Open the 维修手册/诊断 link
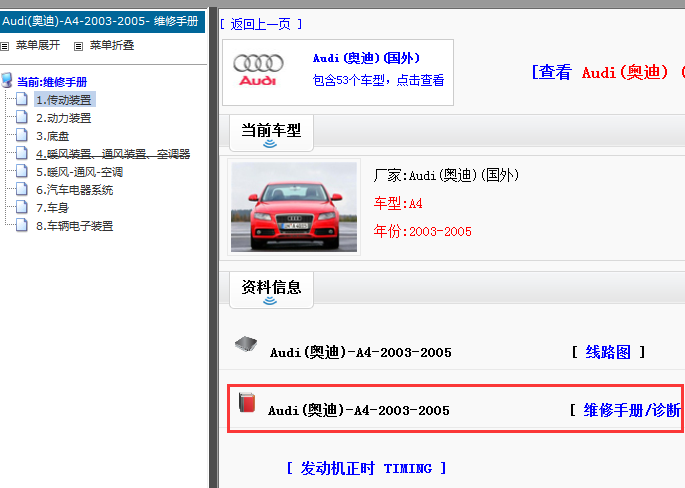685x488 pixels. pyautogui.click(x=632, y=410)
